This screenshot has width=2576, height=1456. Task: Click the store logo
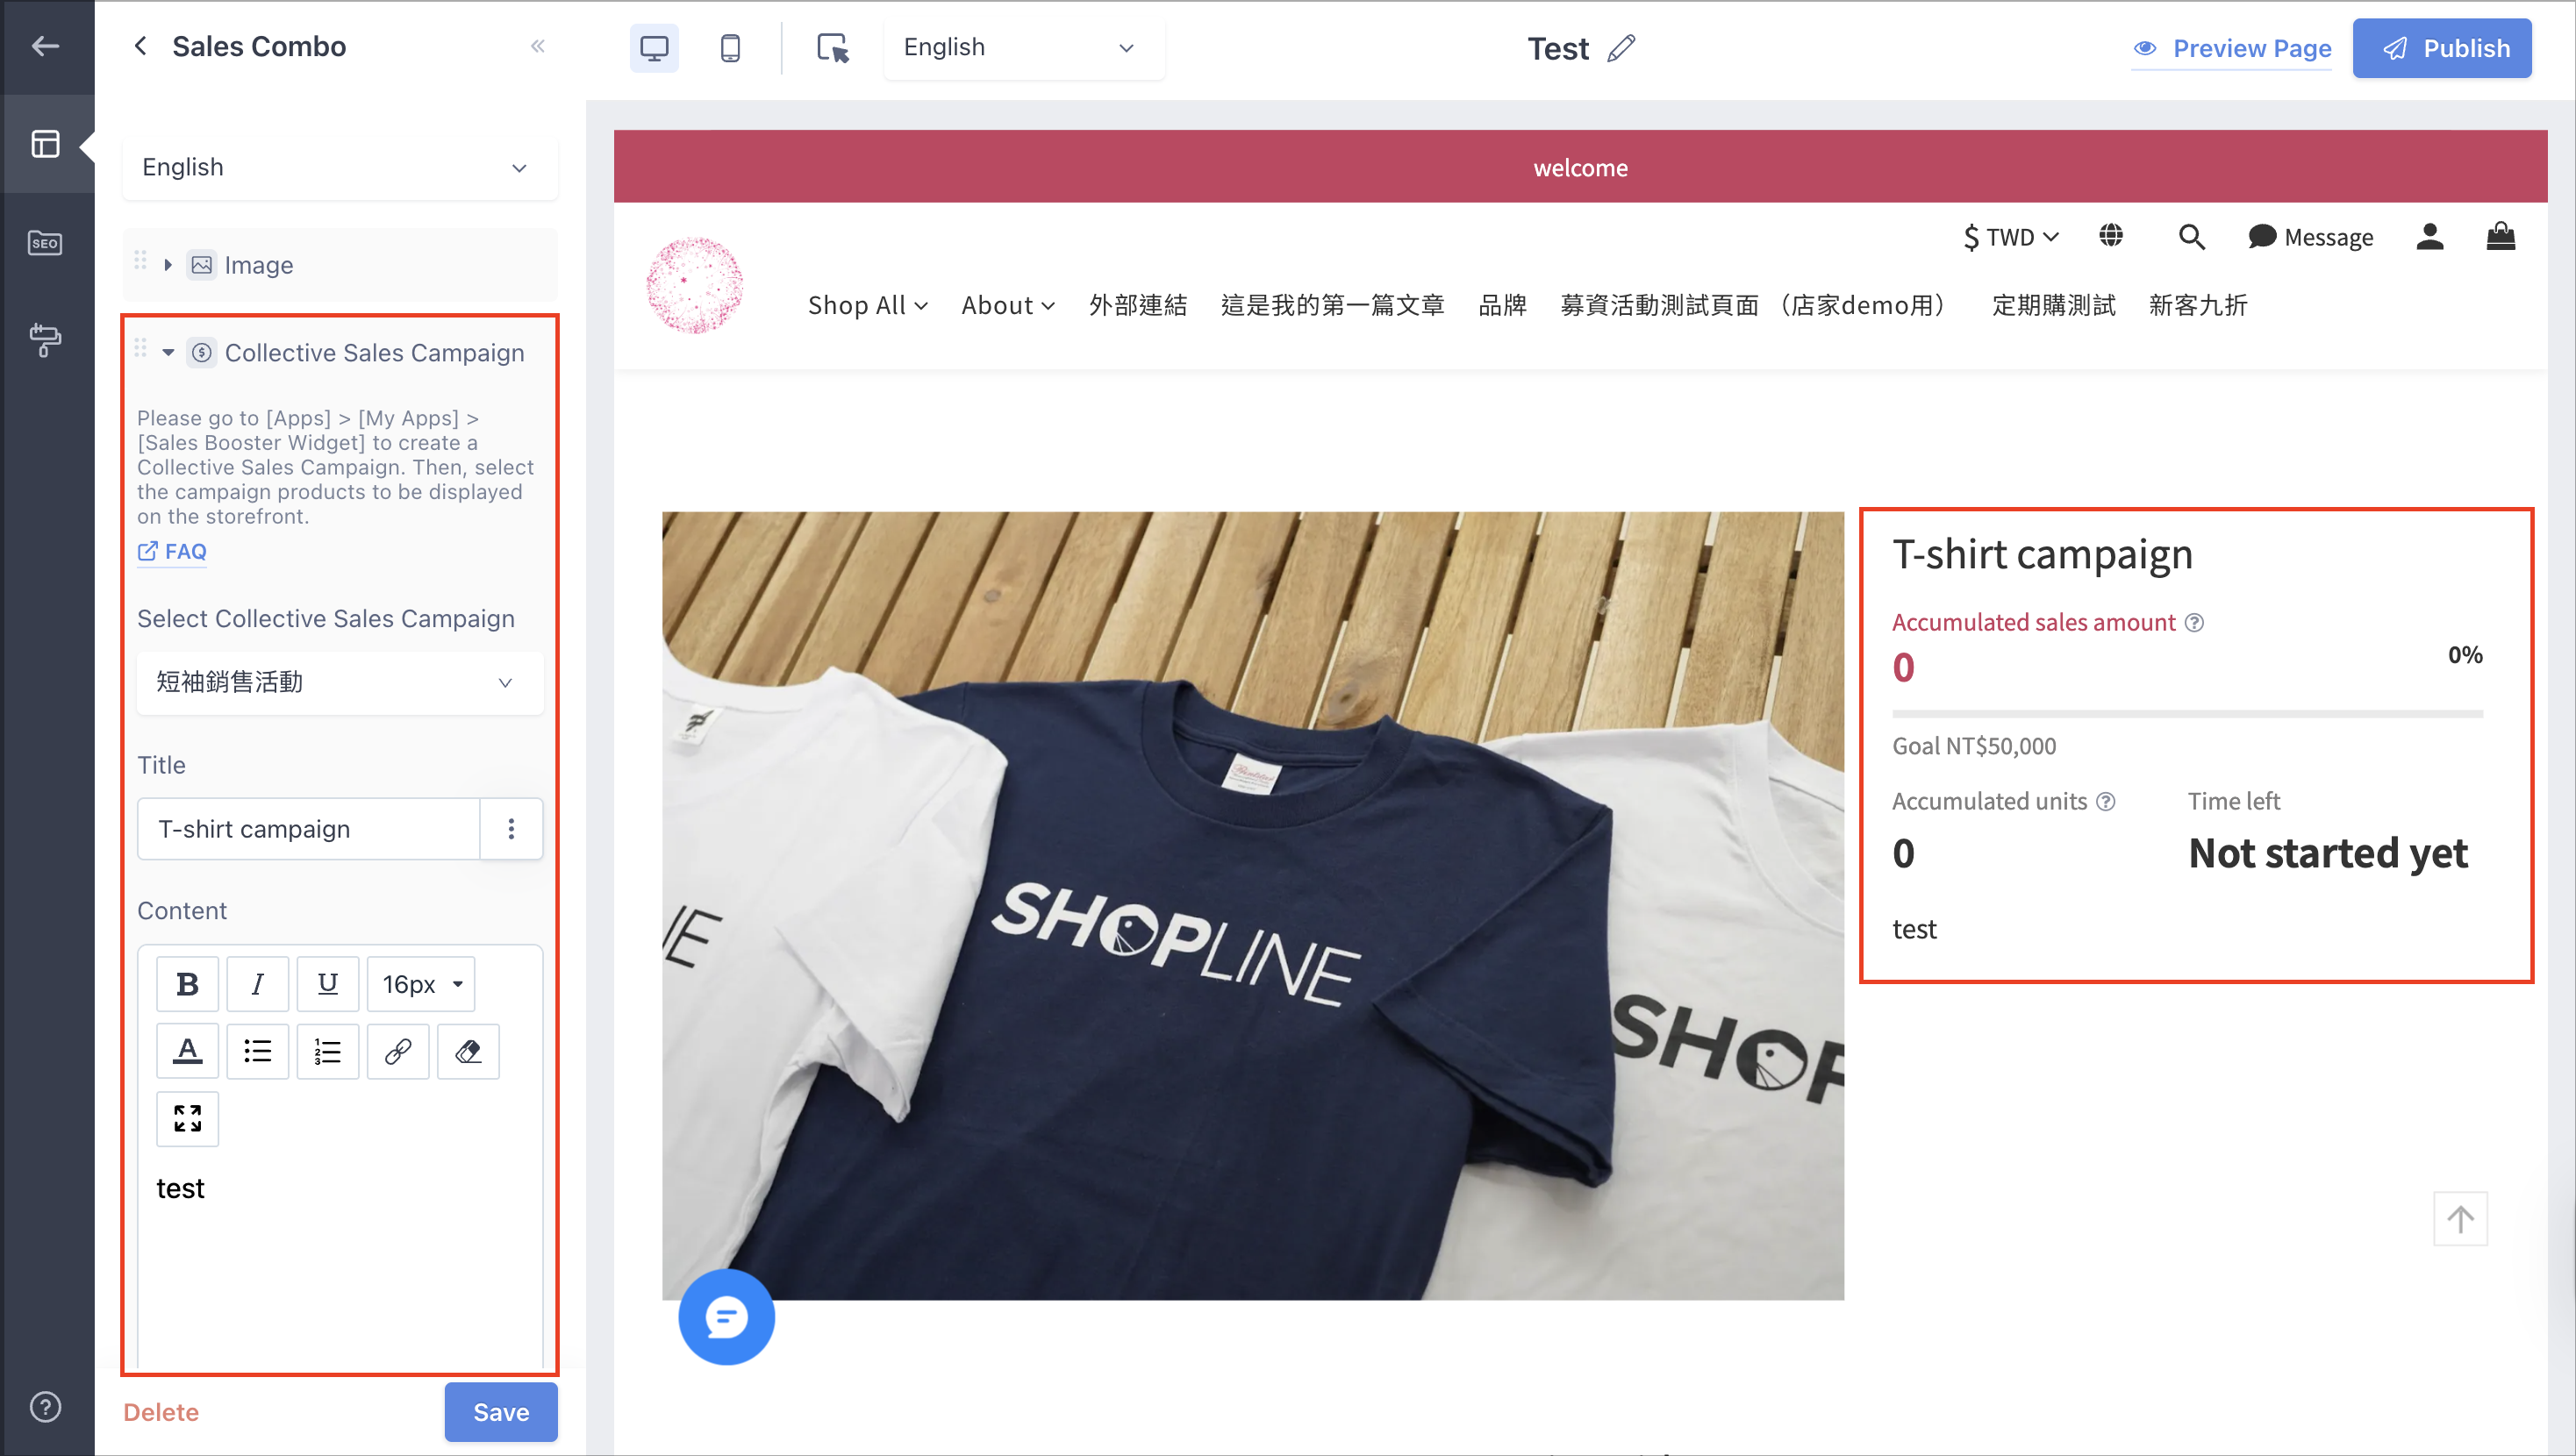click(x=695, y=285)
